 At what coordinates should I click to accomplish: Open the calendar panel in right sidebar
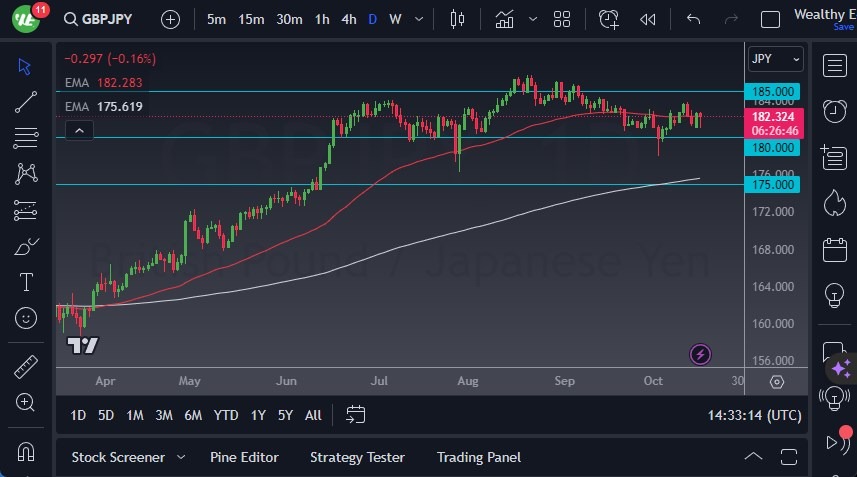tap(834, 249)
